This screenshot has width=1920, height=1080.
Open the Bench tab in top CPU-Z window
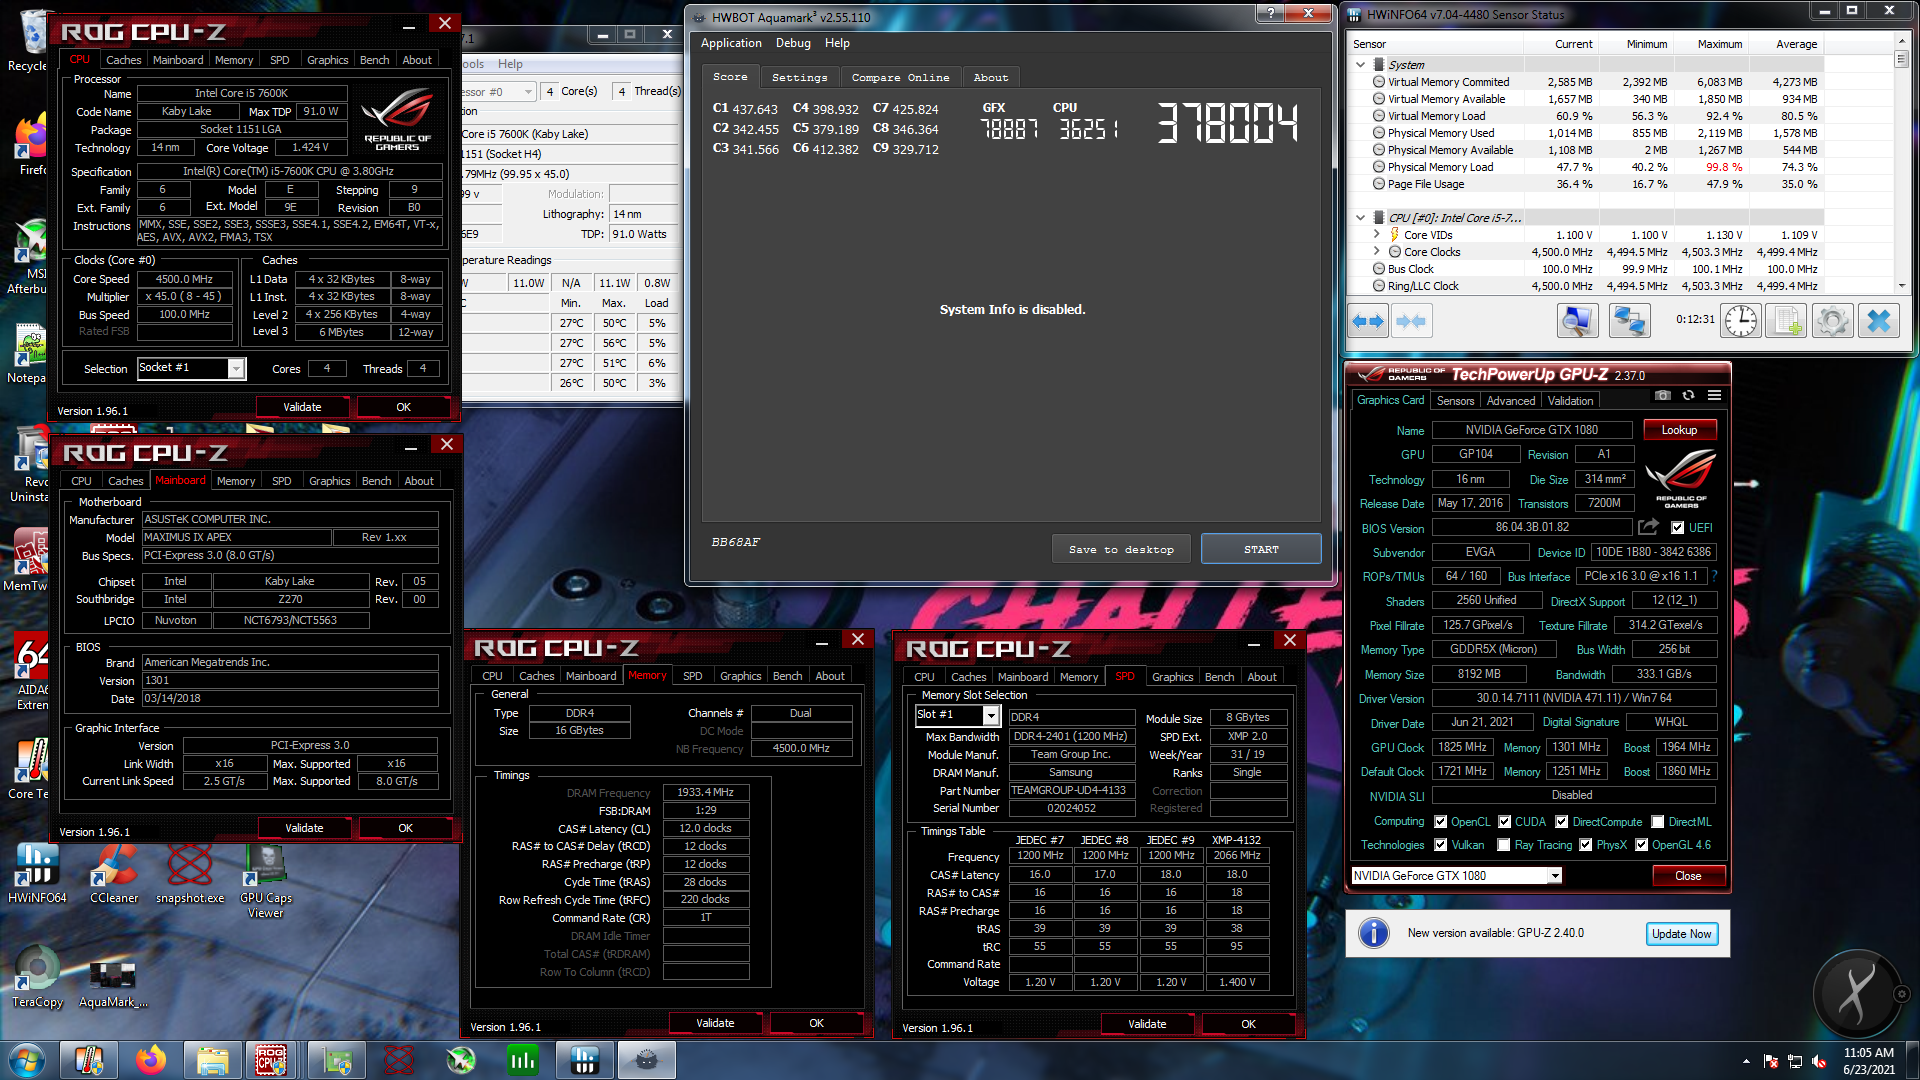coord(374,60)
